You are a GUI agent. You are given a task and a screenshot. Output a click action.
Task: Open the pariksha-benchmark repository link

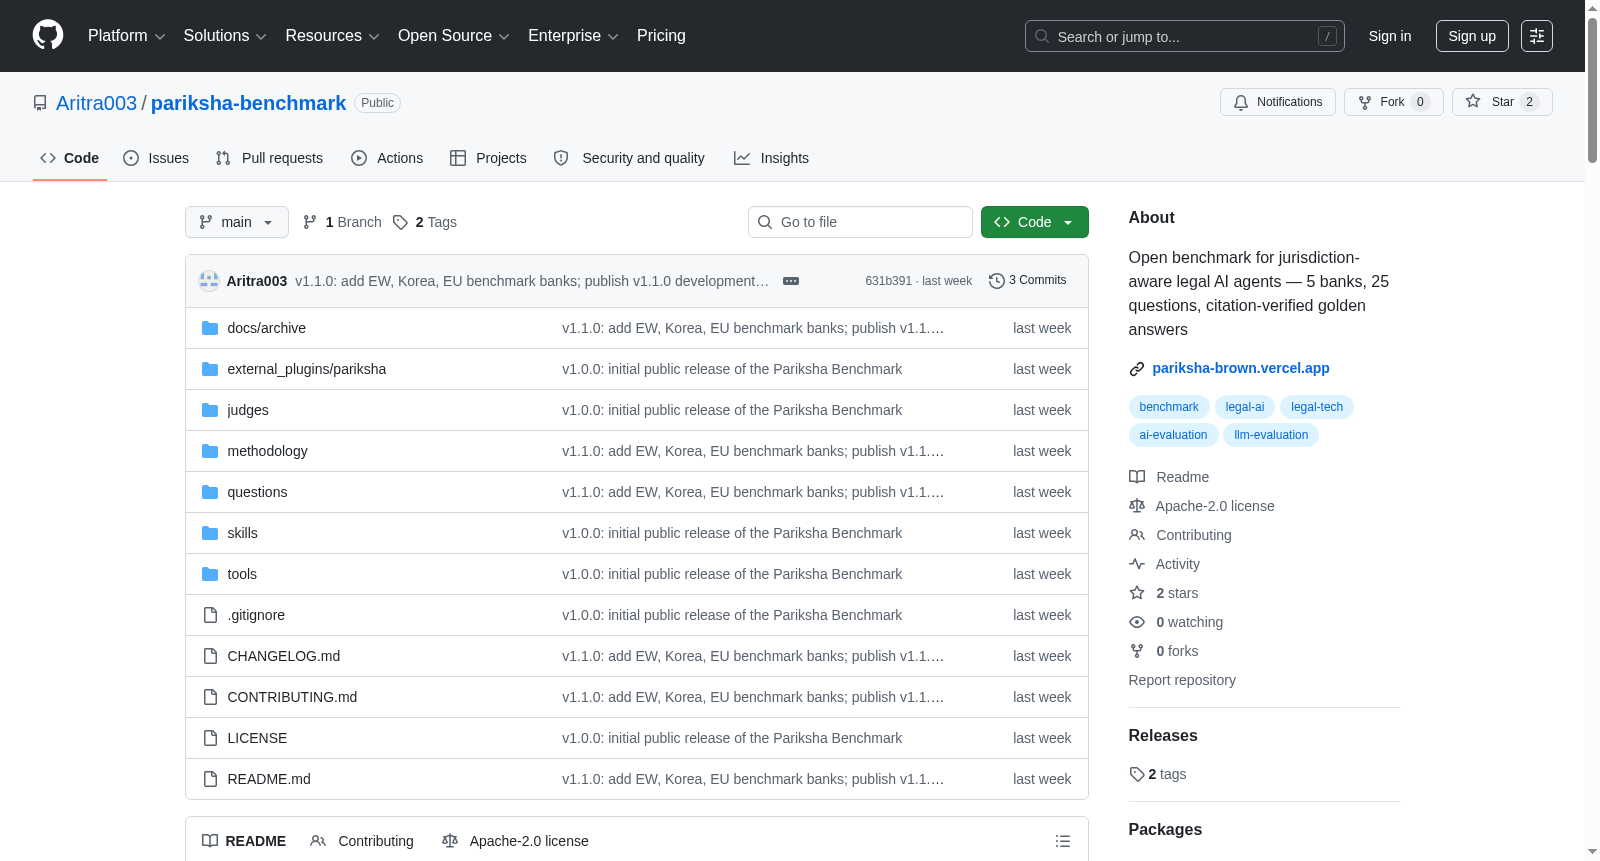coord(248,103)
